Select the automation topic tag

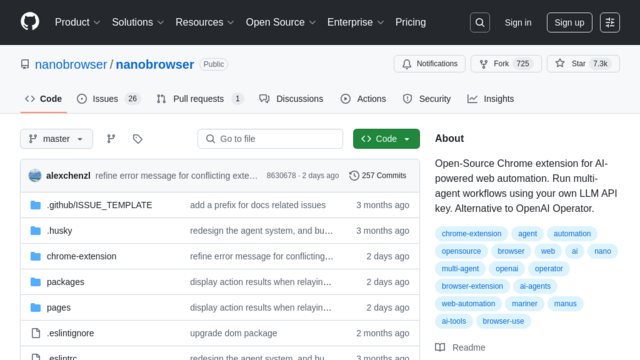(x=572, y=233)
